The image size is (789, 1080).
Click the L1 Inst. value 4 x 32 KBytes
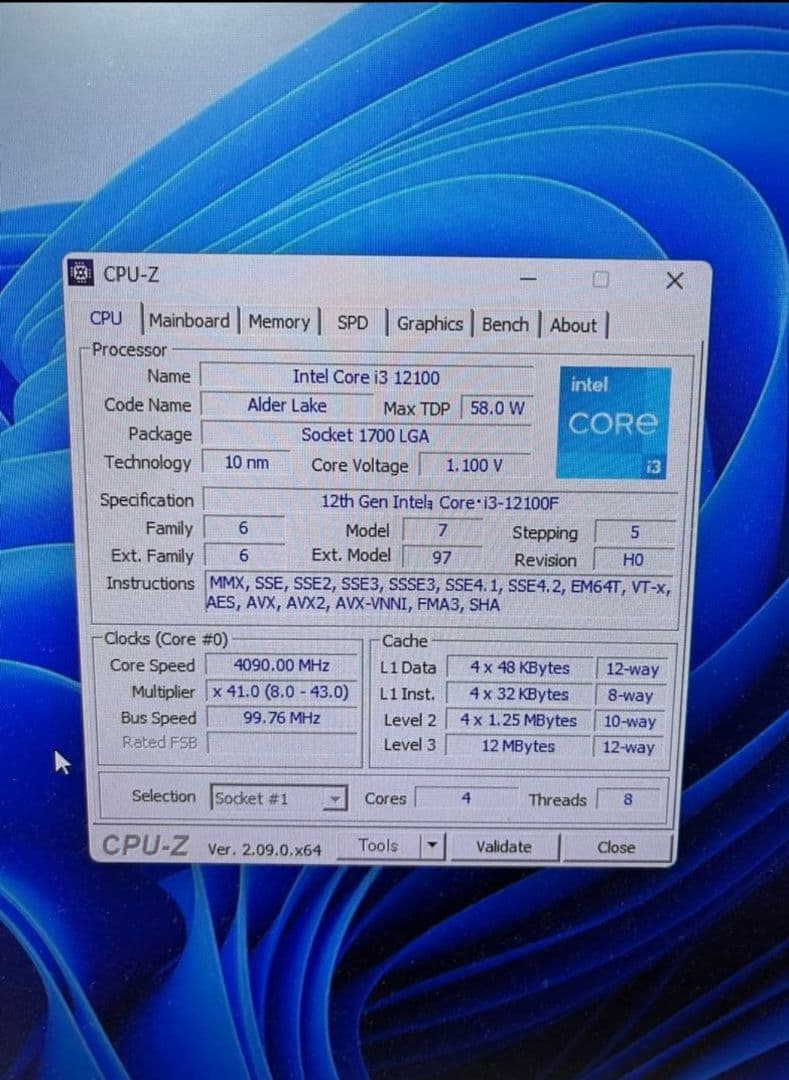pyautogui.click(x=520, y=694)
